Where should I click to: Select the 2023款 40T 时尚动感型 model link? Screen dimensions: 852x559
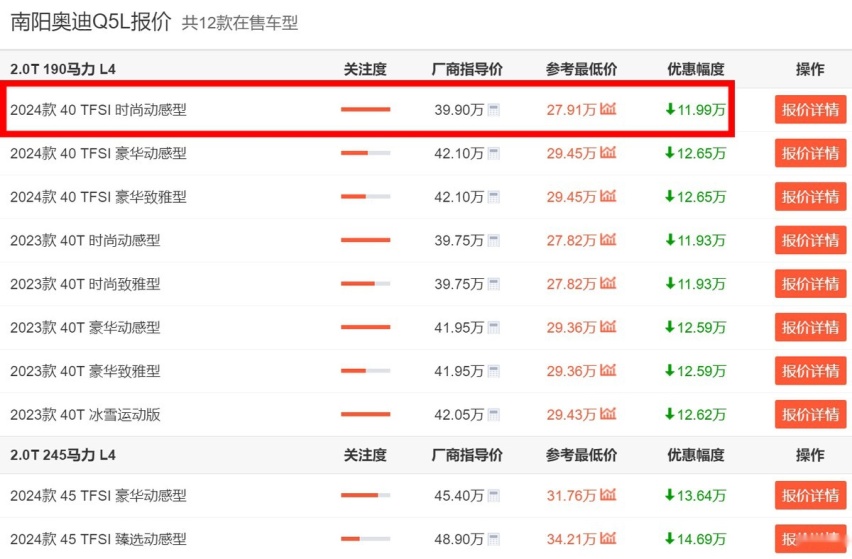coord(85,240)
